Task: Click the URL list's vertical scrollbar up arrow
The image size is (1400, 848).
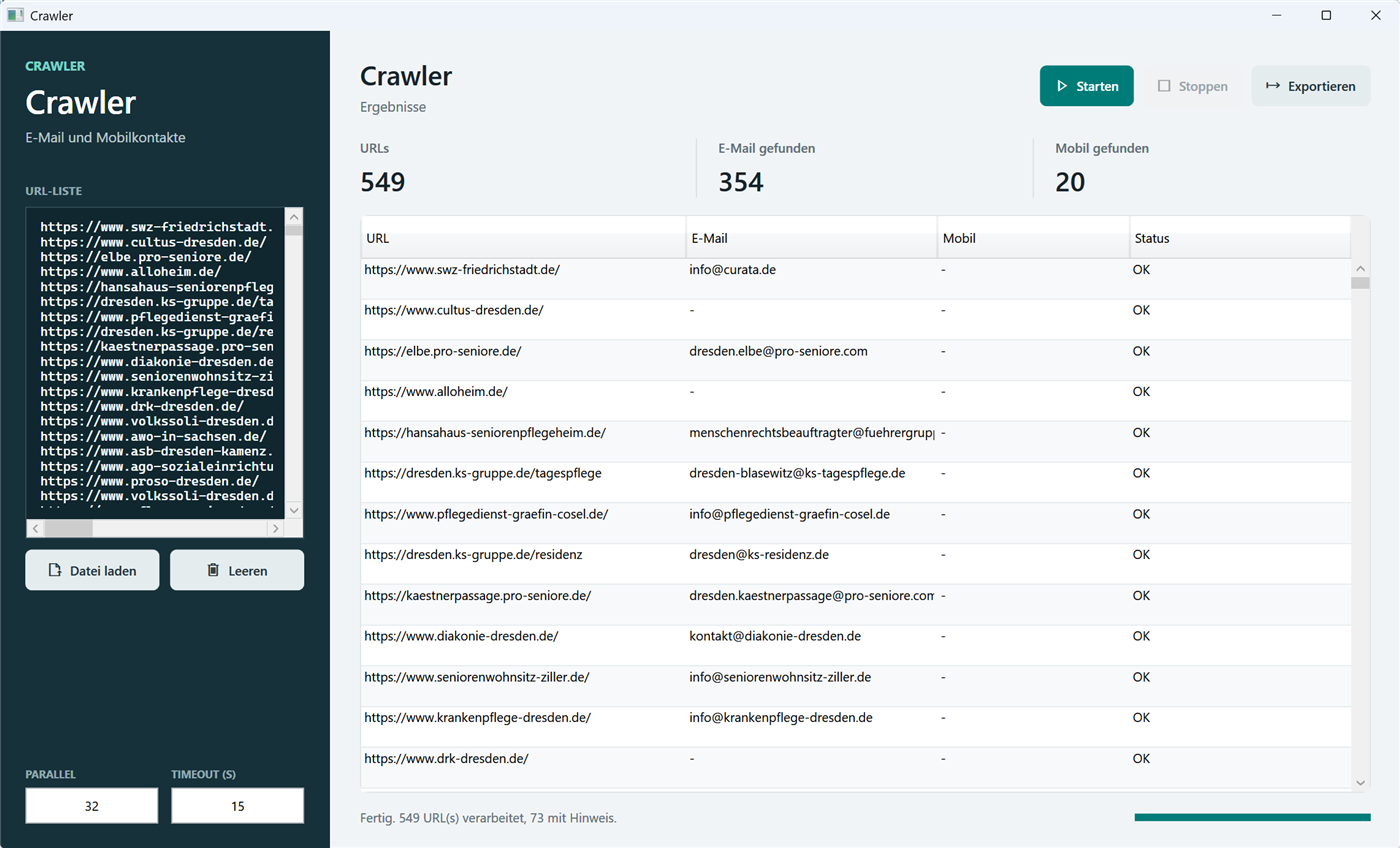Action: pos(294,215)
